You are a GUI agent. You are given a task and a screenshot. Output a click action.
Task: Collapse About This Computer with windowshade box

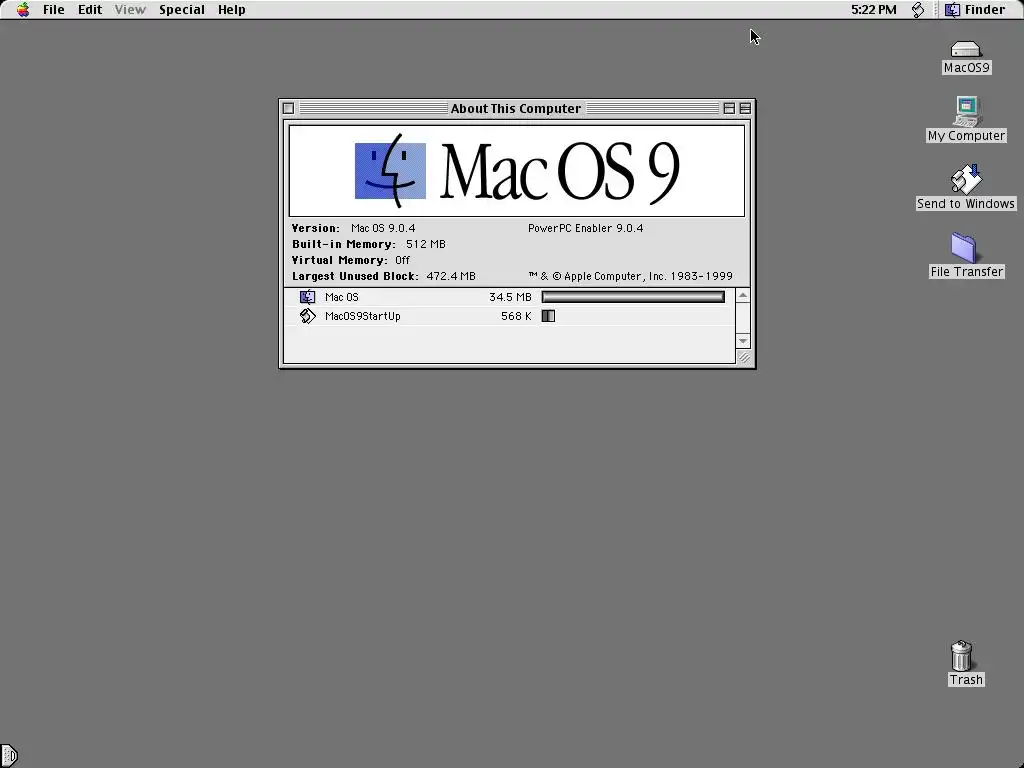(x=745, y=108)
